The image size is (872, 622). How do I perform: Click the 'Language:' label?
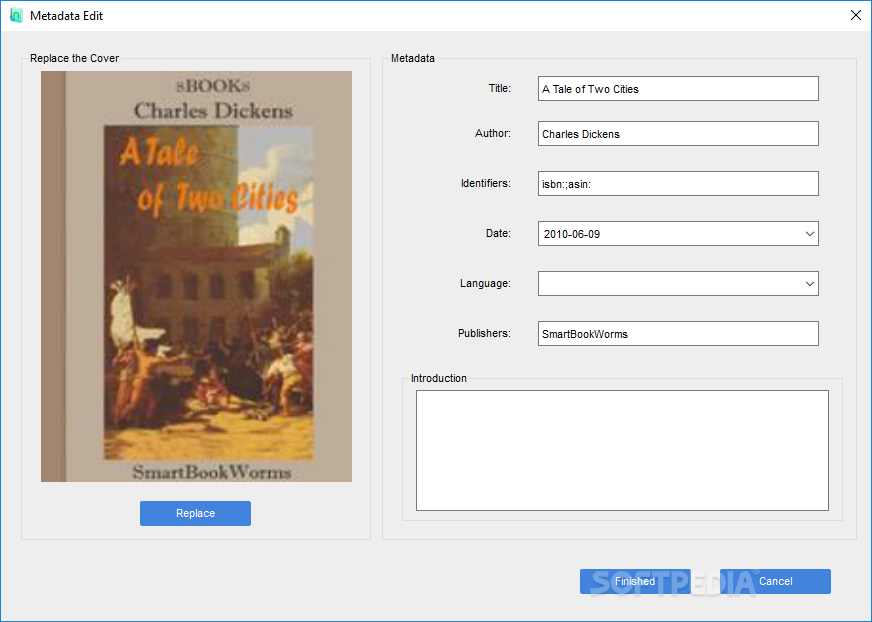[485, 284]
